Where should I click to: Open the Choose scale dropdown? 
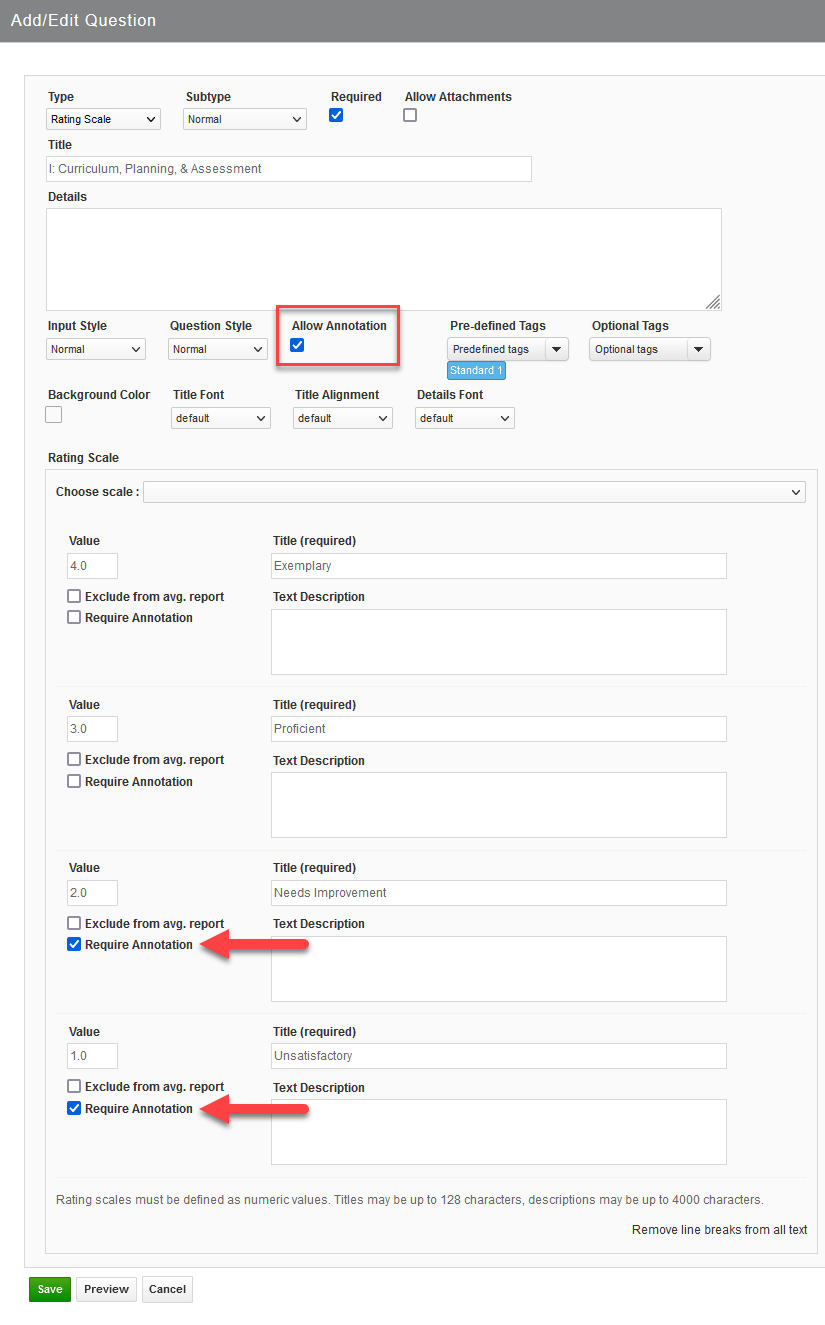pos(475,492)
